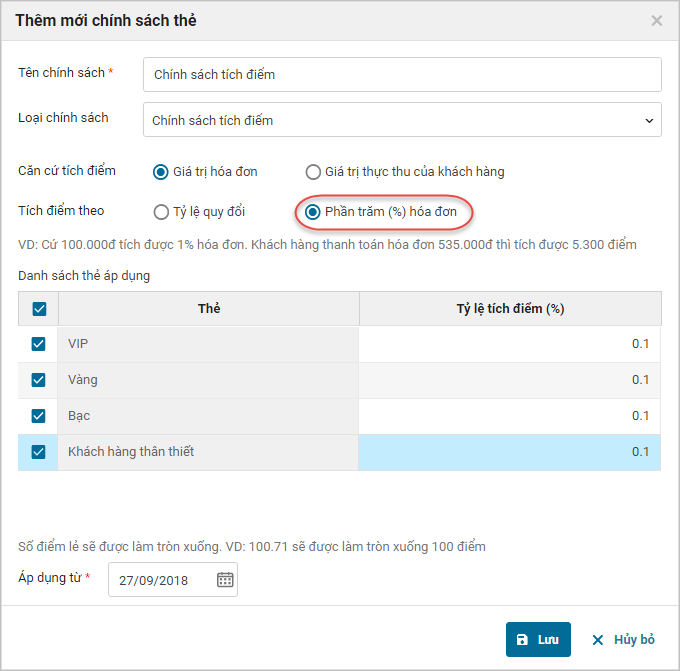Screen dimensions: 680x671
Task: Click the Tên chính sách input field
Action: (x=402, y=74)
